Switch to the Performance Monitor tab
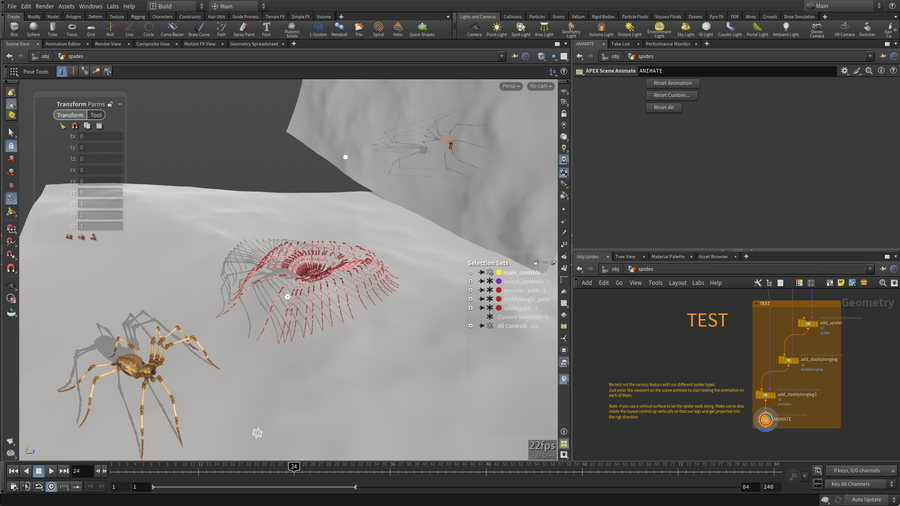This screenshot has height=506, width=900. (x=668, y=44)
